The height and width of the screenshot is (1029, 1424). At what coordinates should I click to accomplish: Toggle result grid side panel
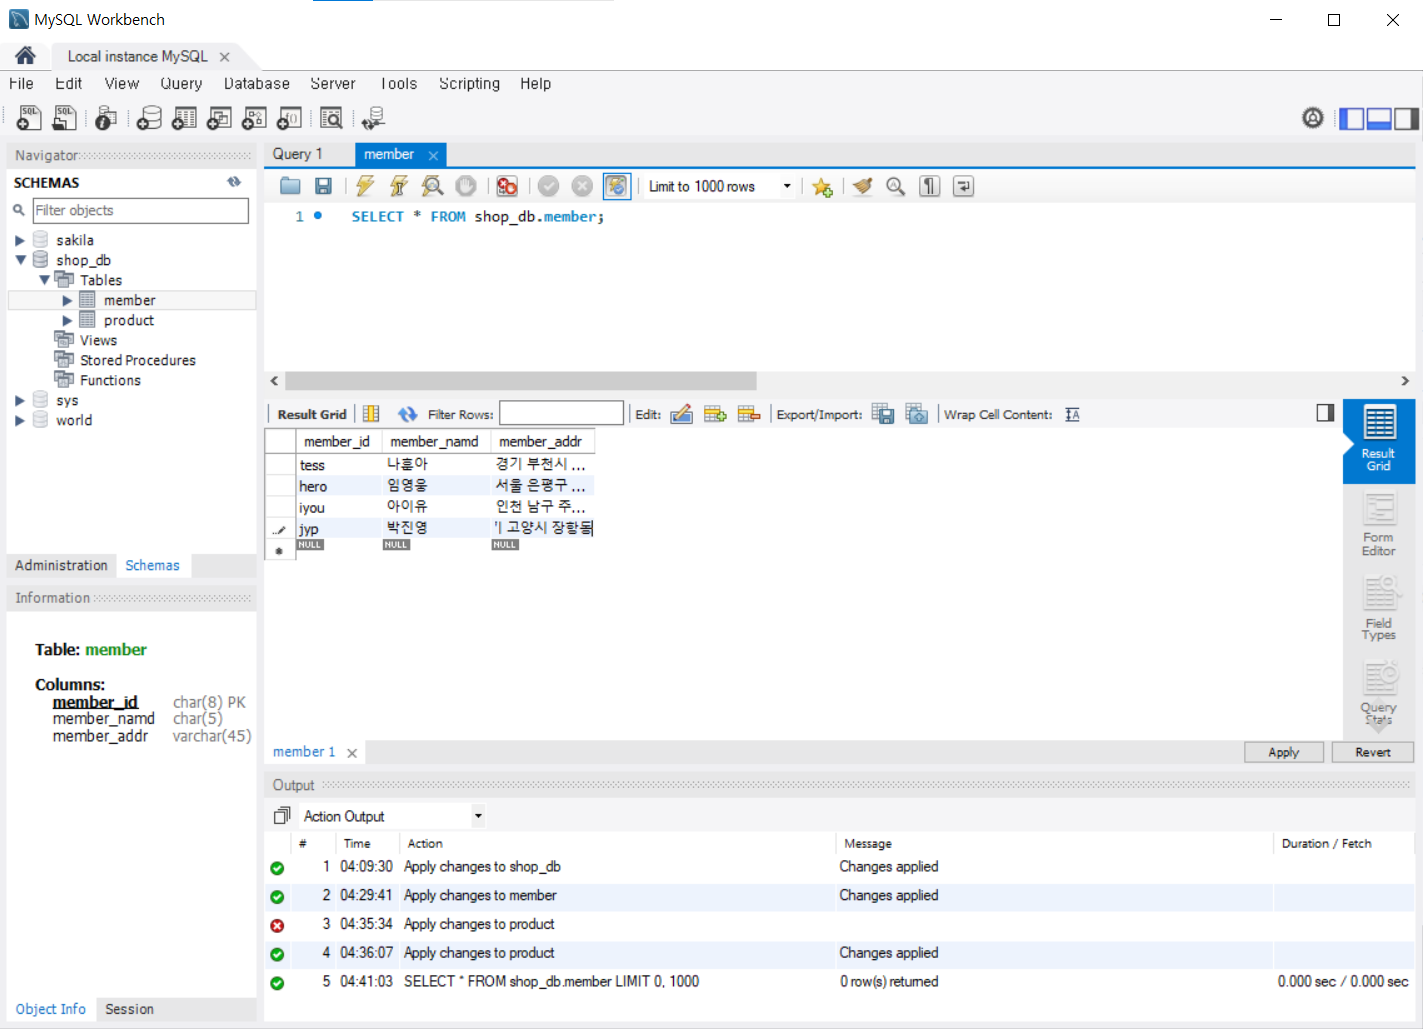[1325, 413]
